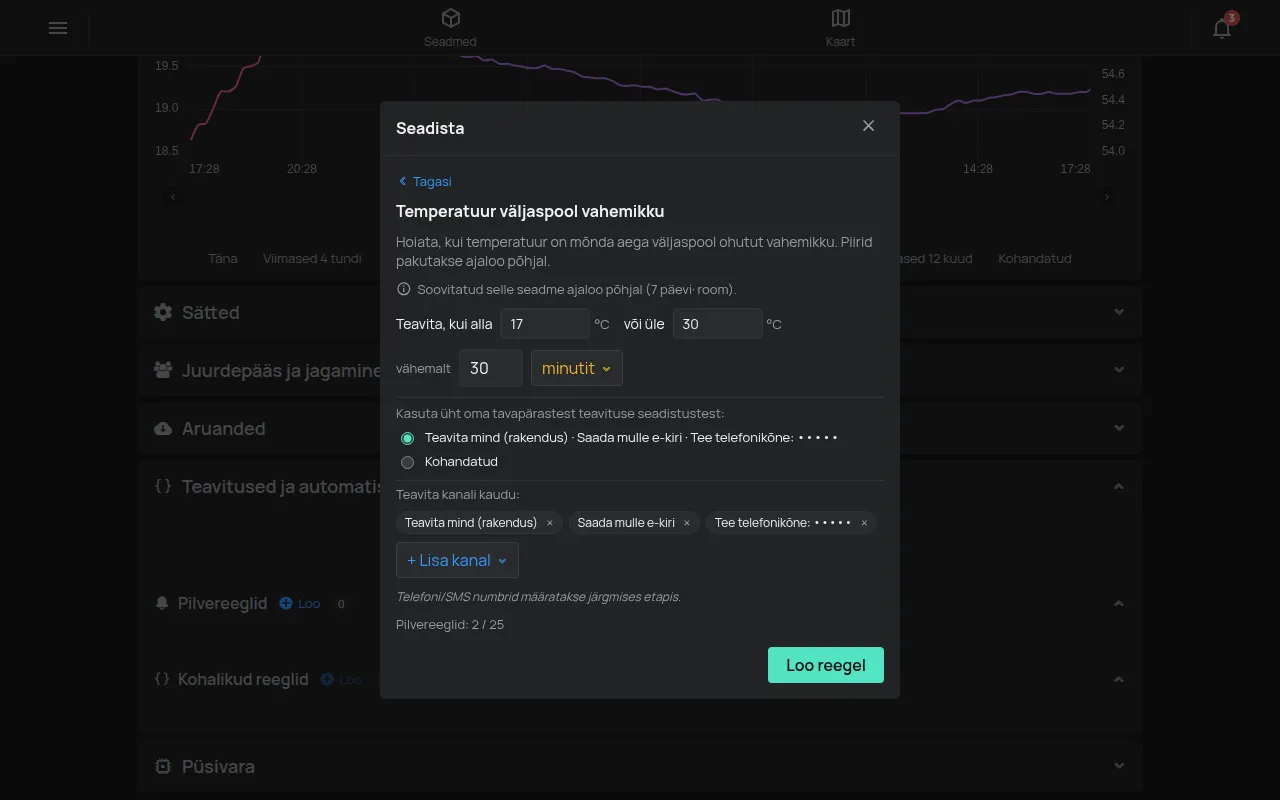Click Loo next to Pilvereeglid
This screenshot has height=800, width=1280.
[x=300, y=604]
